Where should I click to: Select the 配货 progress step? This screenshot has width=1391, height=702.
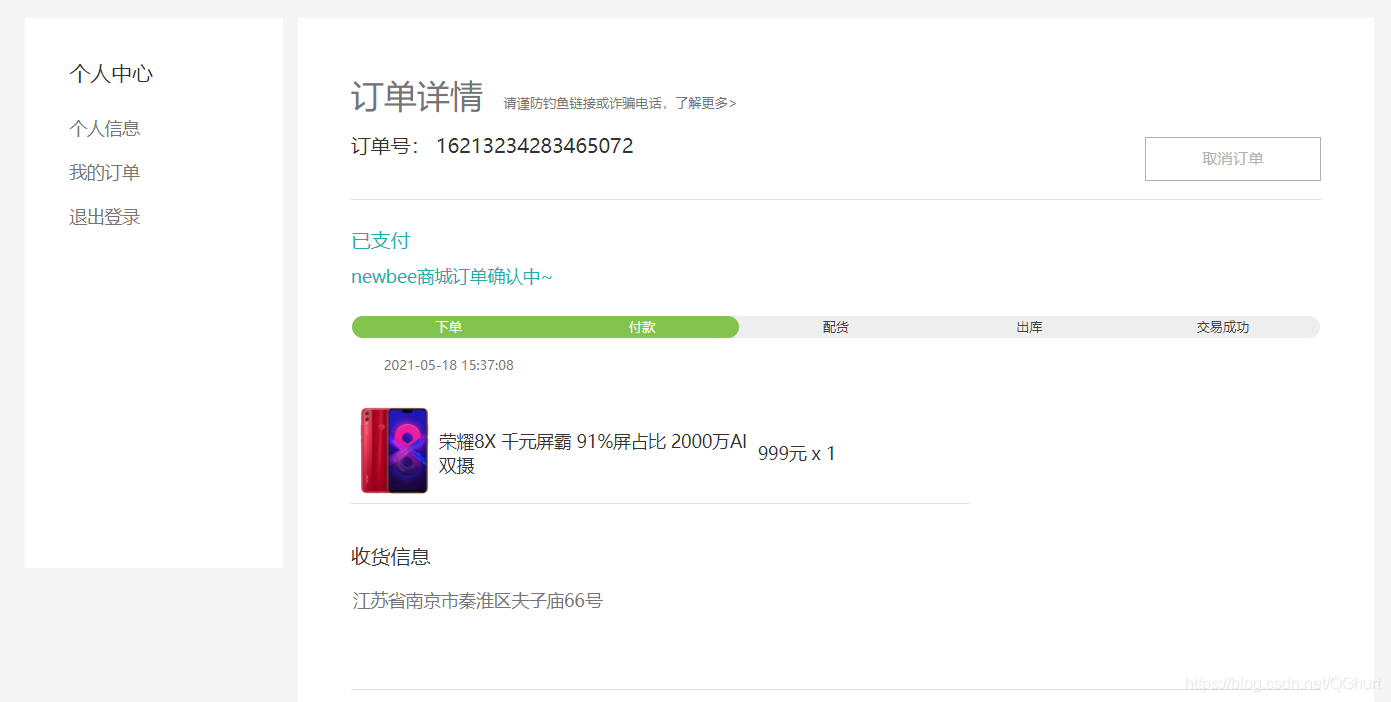[836, 327]
